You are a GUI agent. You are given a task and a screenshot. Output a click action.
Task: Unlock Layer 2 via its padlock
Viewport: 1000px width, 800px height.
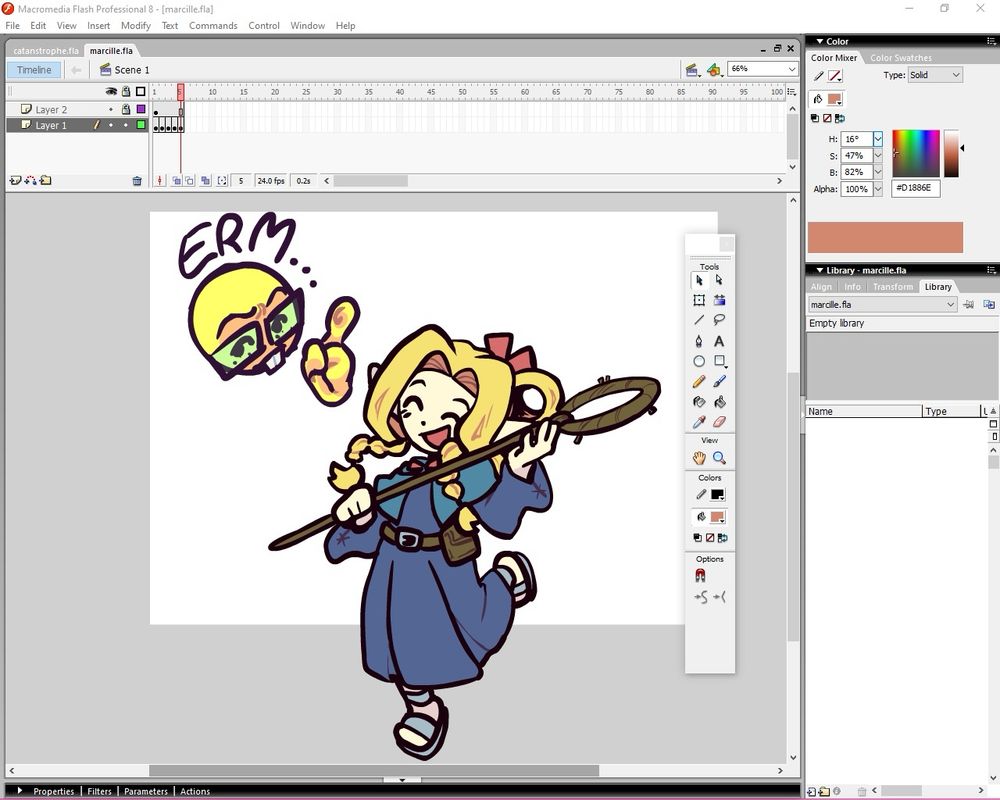126,109
